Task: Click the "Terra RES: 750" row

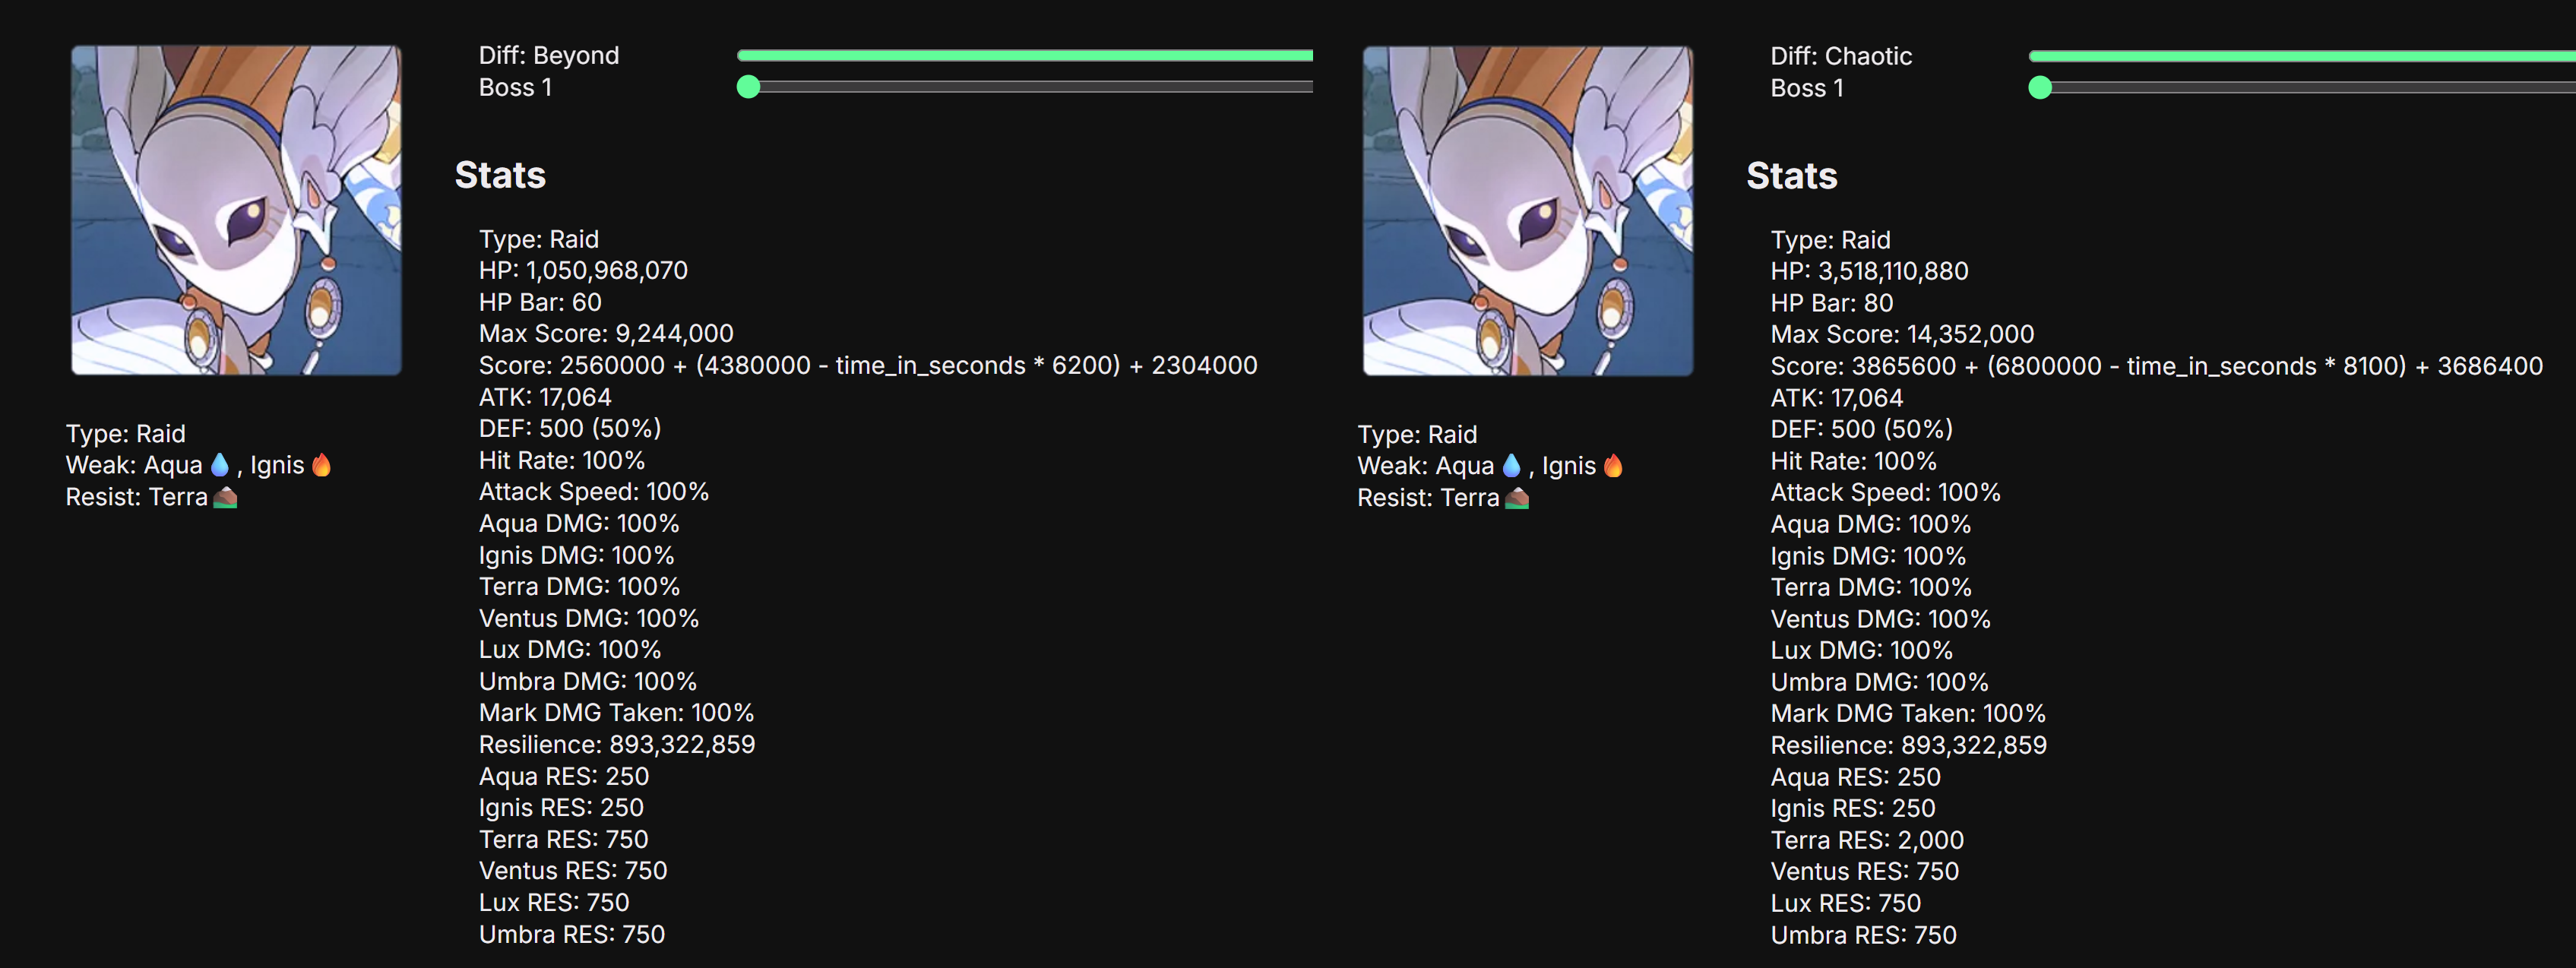Action: 564,839
